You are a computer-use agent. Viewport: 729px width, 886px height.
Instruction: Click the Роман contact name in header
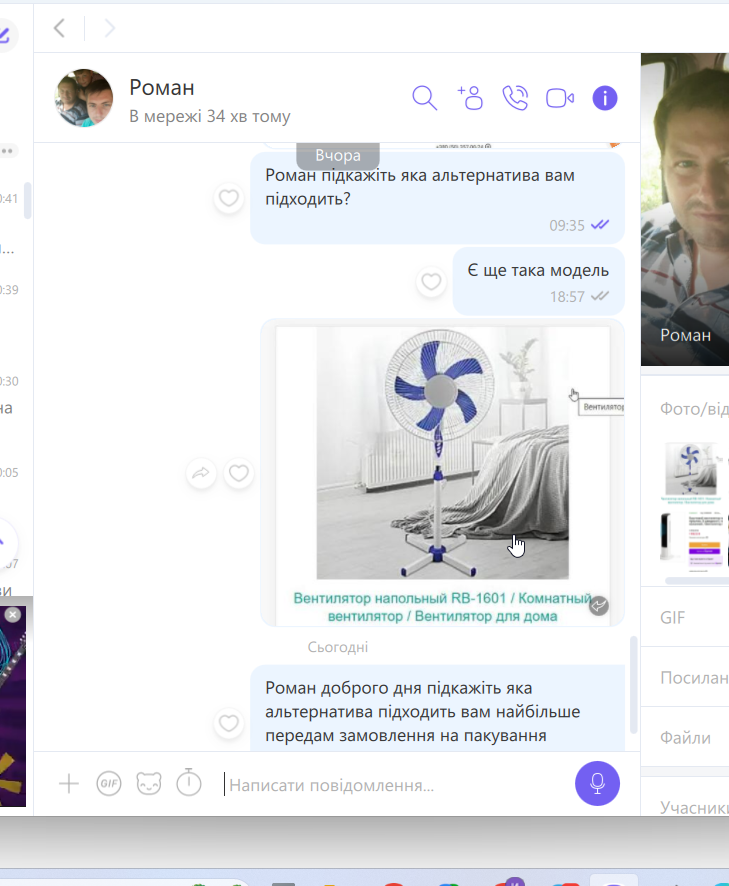pyautogui.click(x=162, y=88)
